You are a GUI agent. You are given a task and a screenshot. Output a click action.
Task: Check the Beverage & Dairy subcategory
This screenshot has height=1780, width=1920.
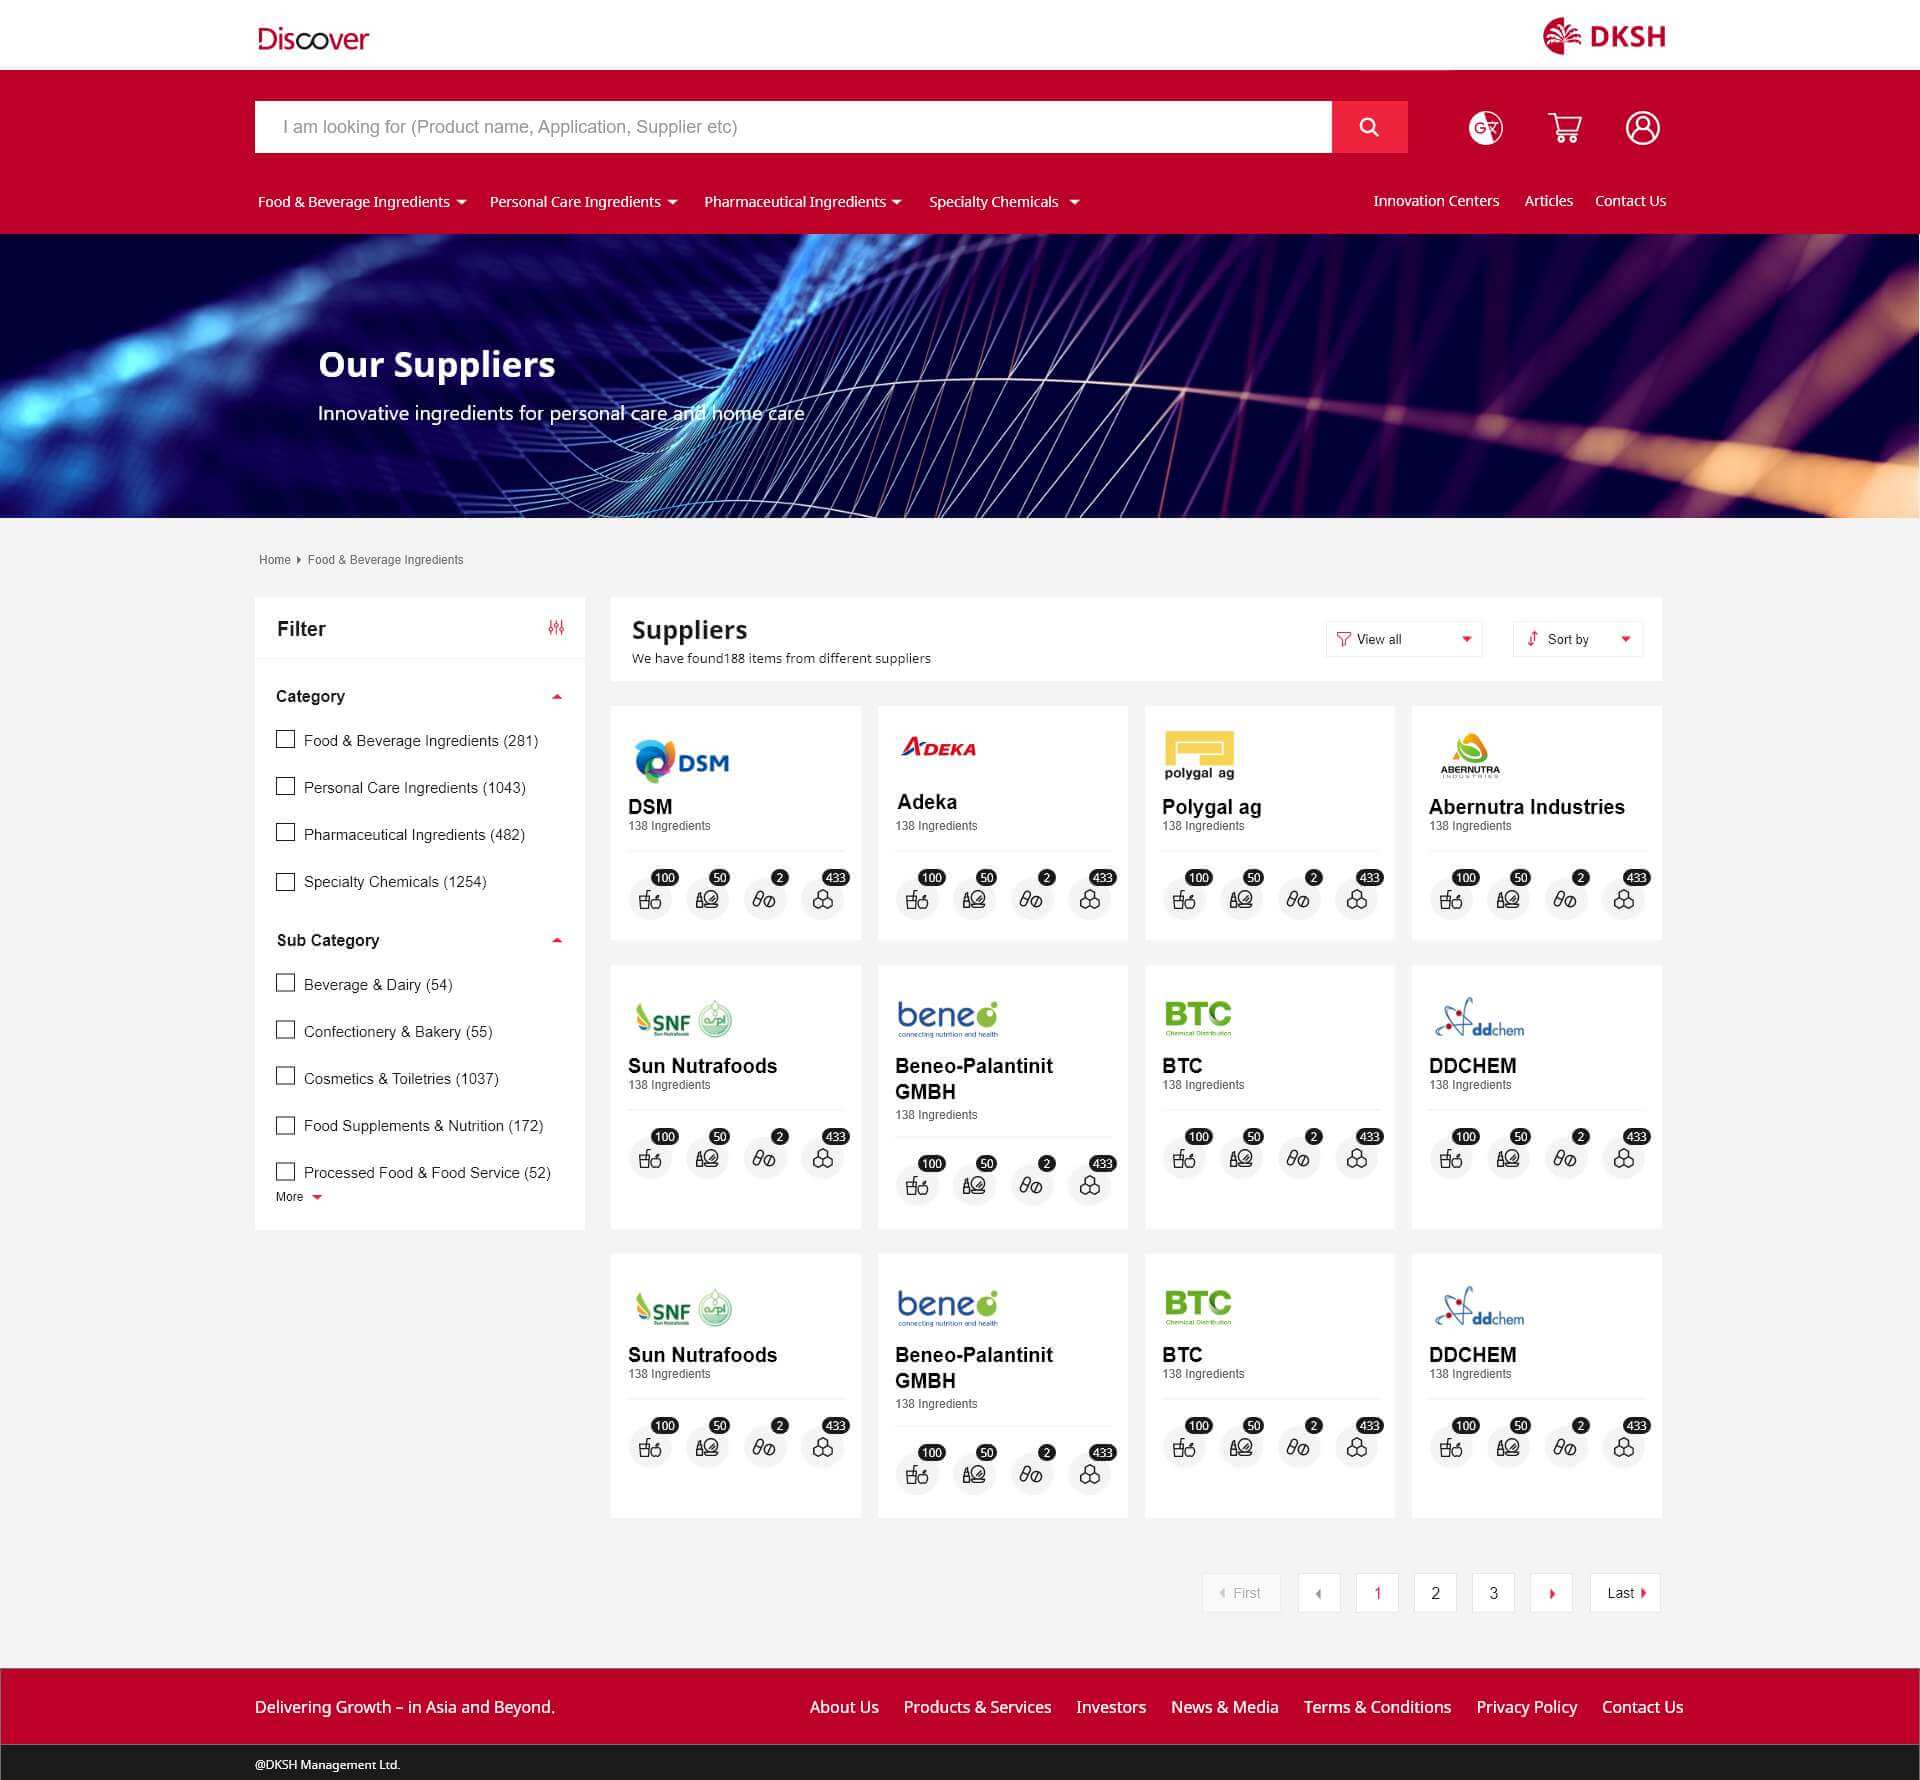(286, 983)
